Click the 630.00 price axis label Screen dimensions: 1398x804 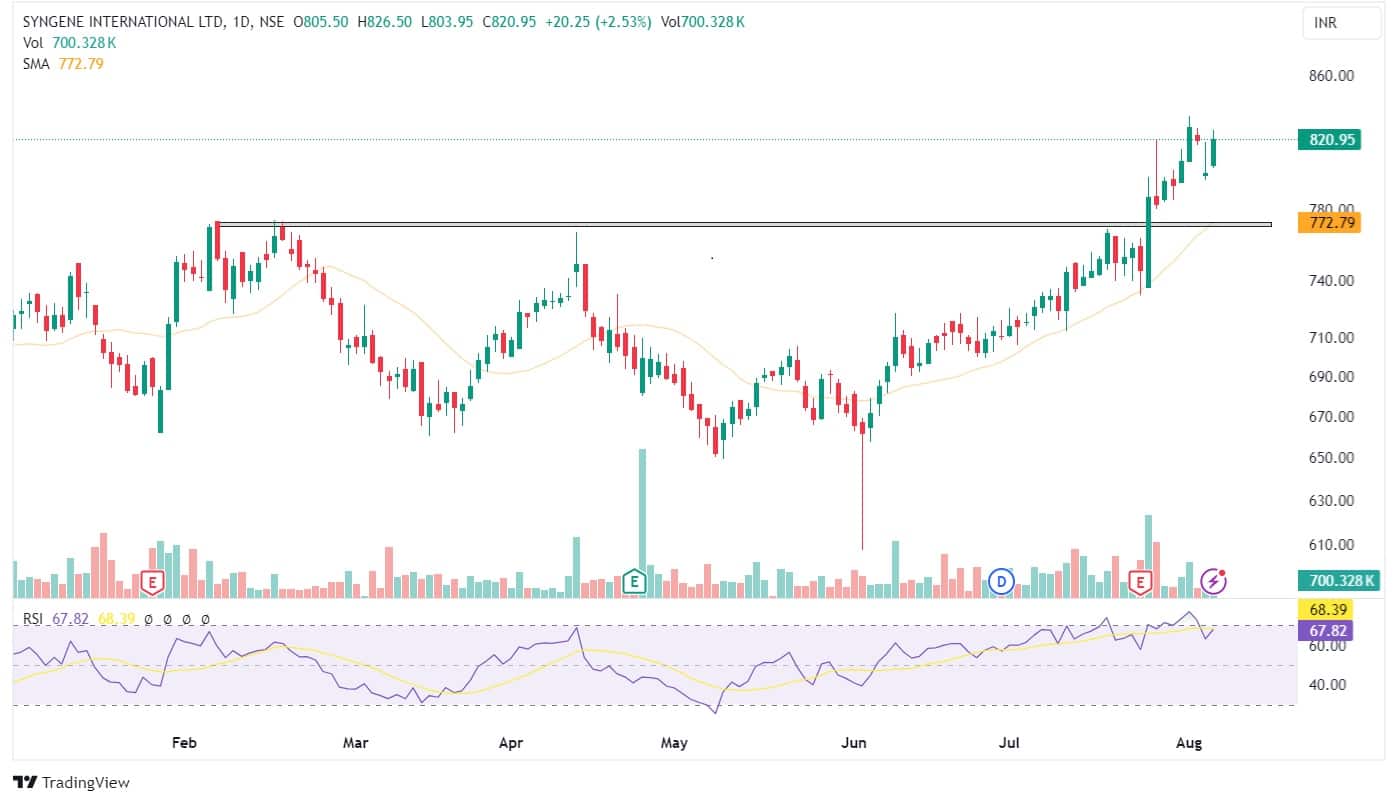click(1332, 500)
